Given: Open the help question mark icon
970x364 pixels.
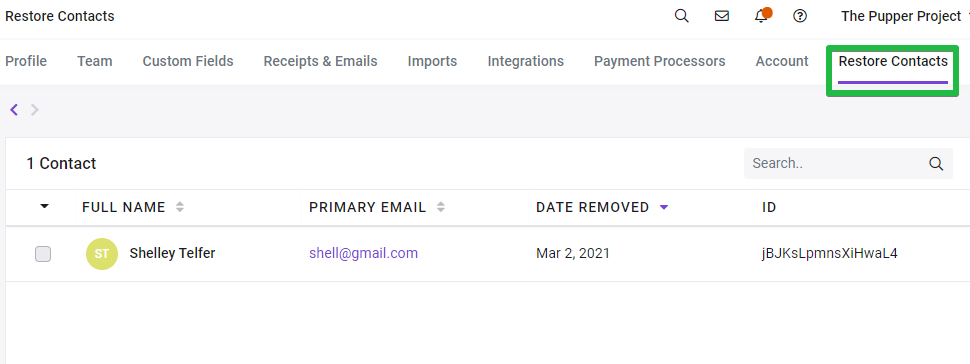Looking at the screenshot, I should tap(800, 16).
